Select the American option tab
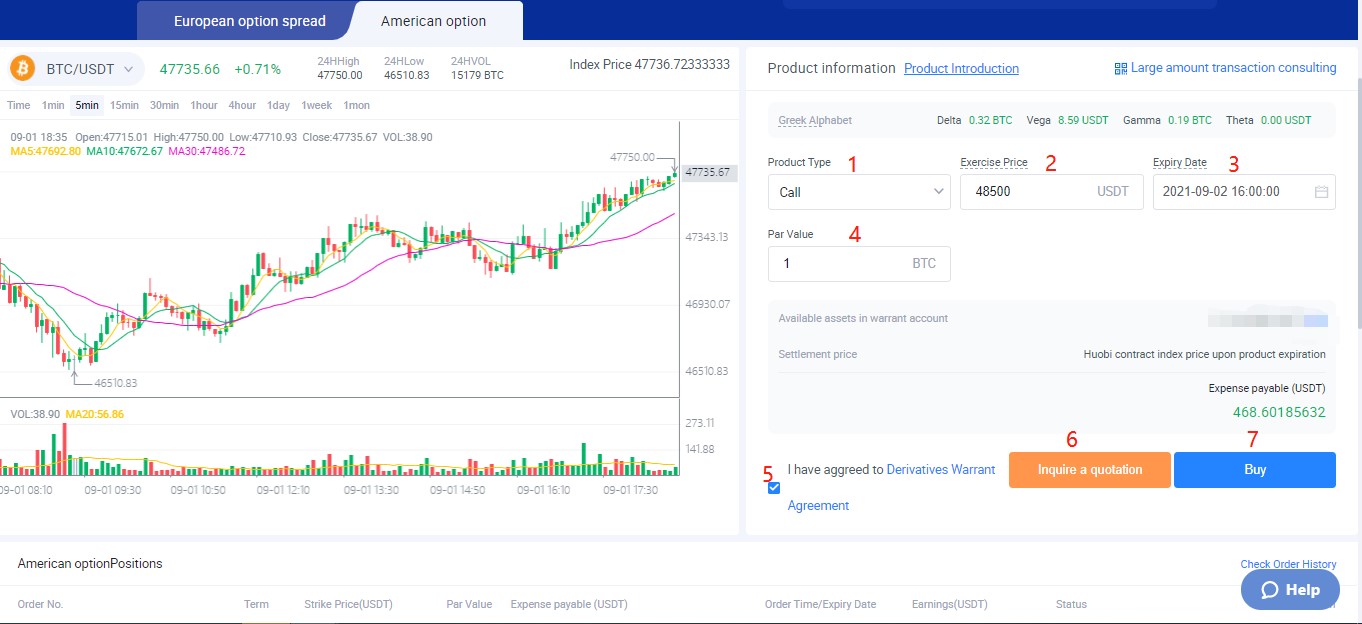Viewport: 1362px width, 624px height. [x=433, y=21]
